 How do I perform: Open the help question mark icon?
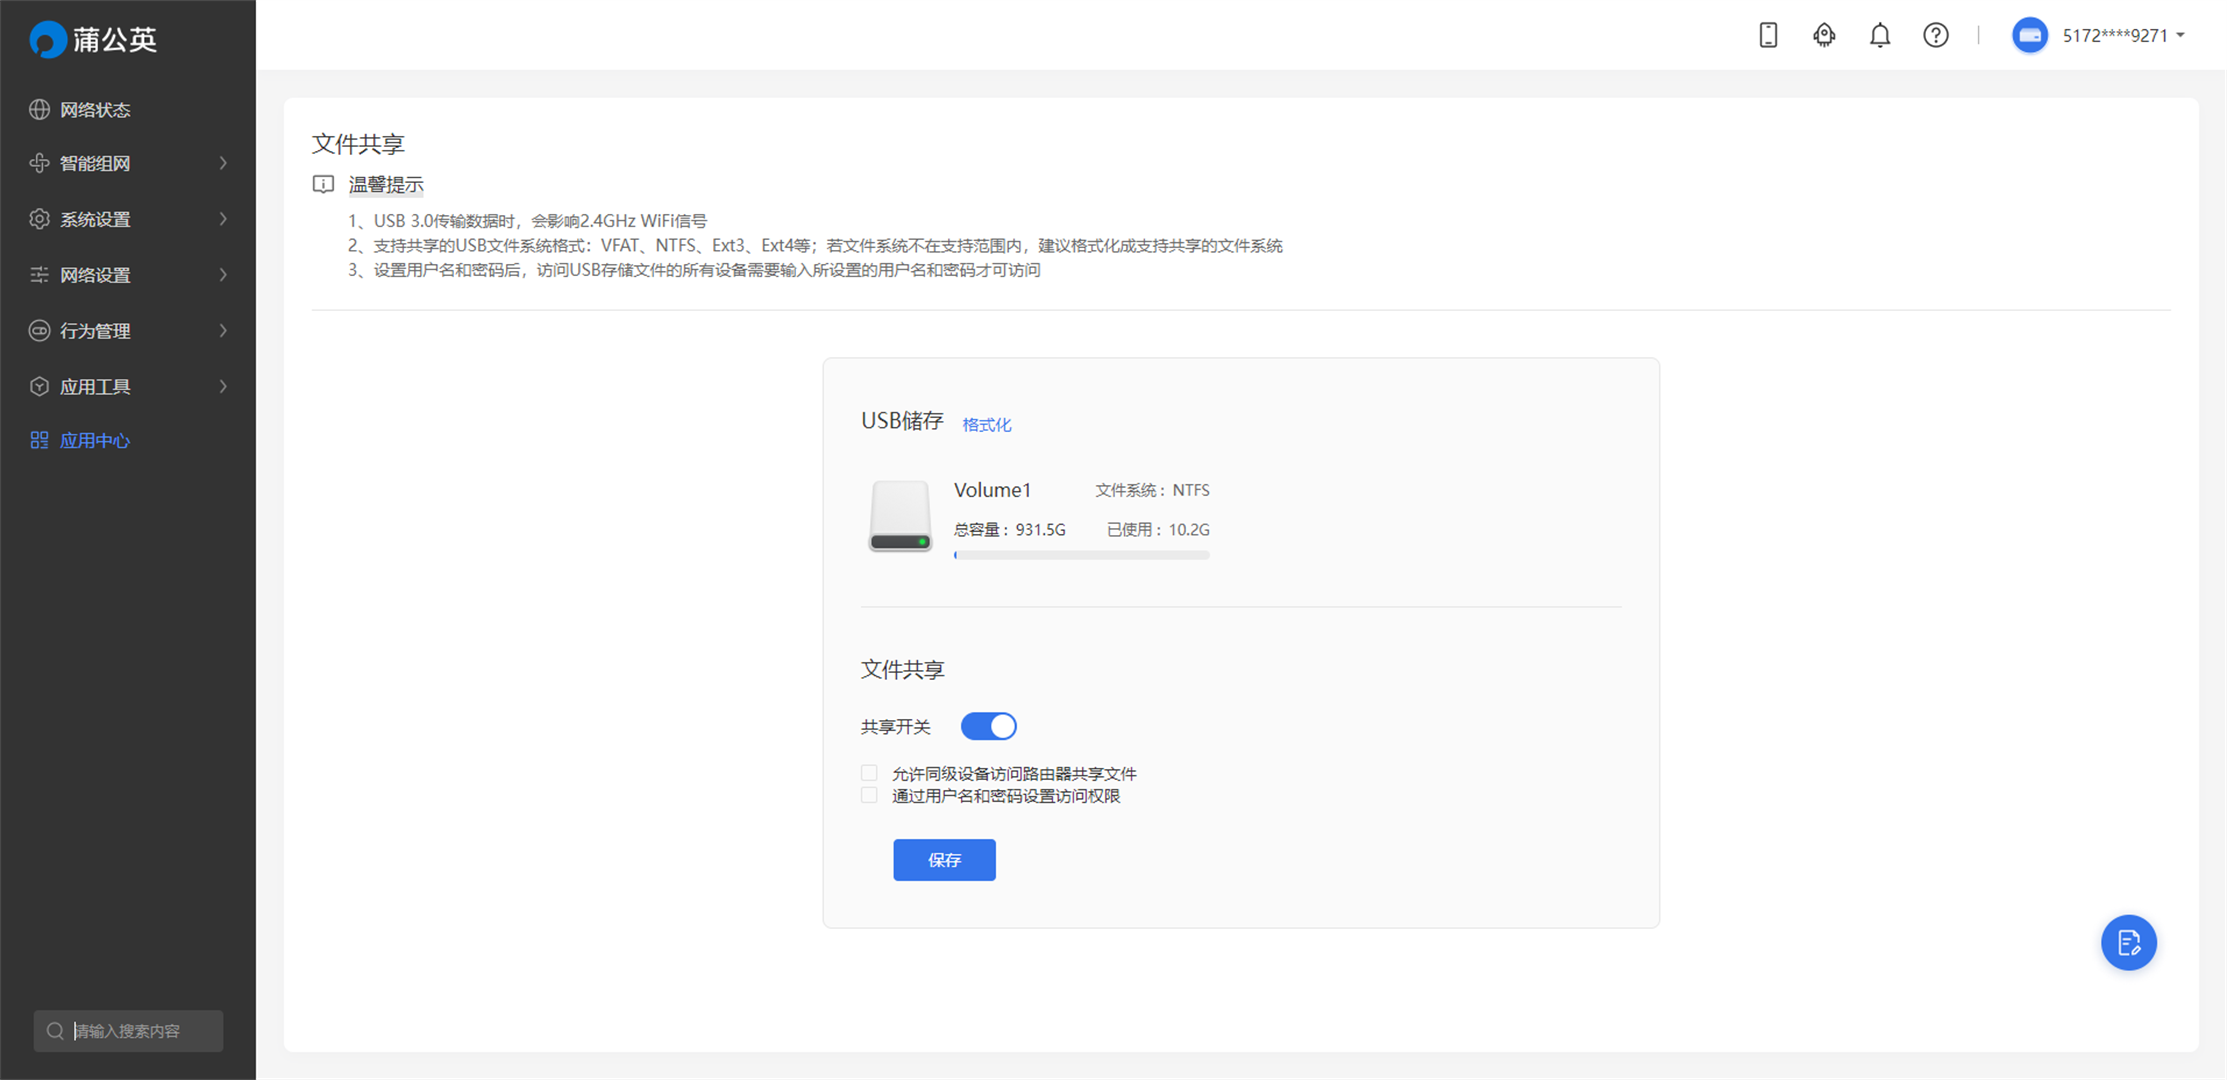coord(1936,35)
